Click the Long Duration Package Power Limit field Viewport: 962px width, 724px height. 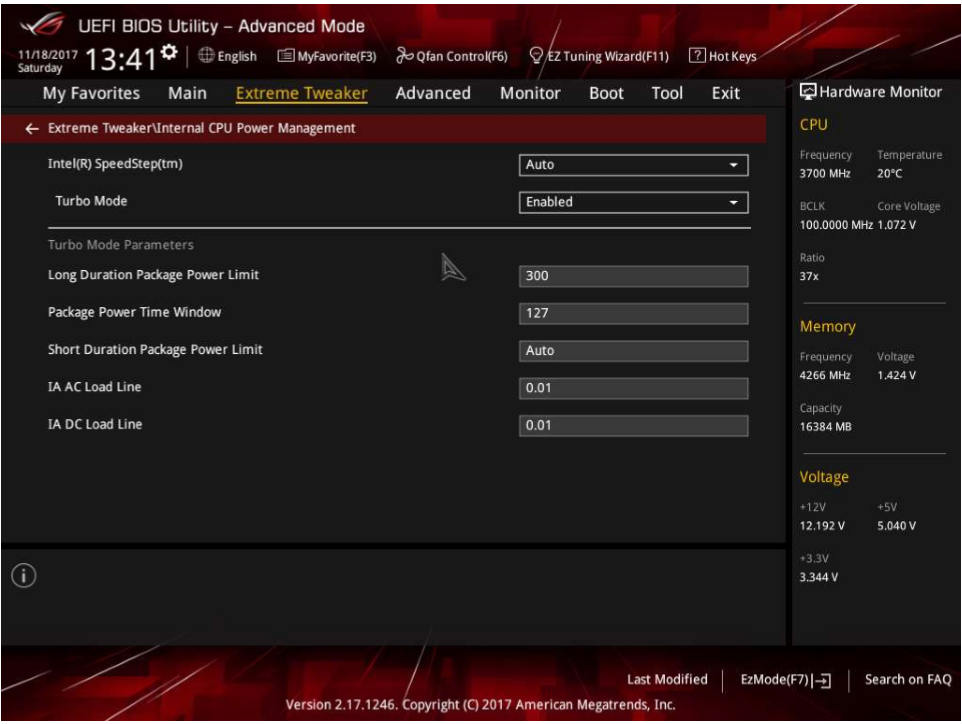coord(633,276)
